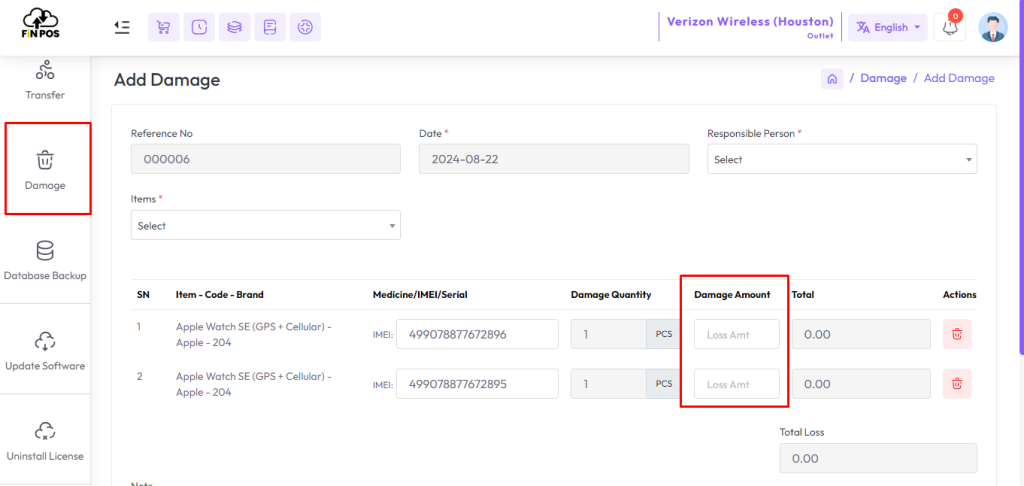This screenshot has height=486, width=1024.
Task: Open the notifications bell
Action: click(950, 27)
